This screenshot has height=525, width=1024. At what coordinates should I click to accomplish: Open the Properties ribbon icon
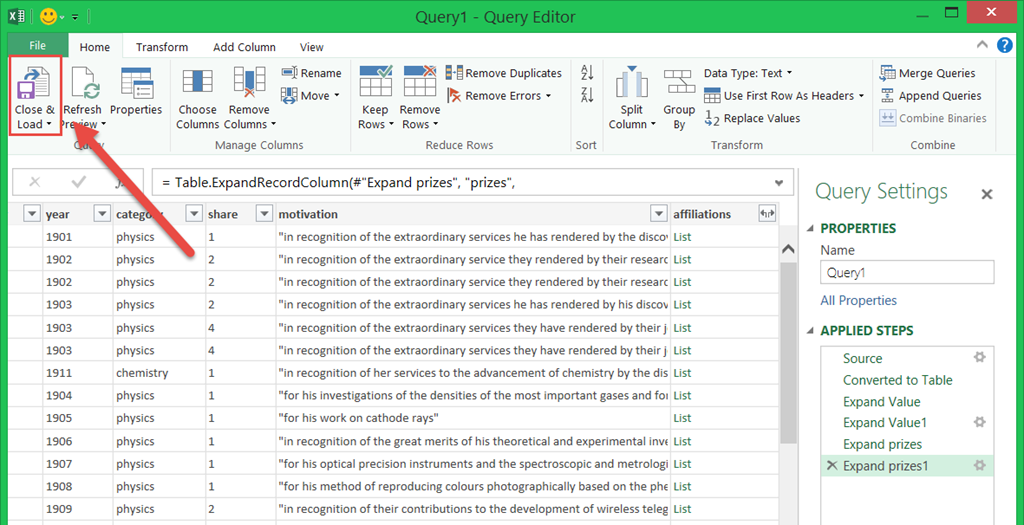point(136,85)
